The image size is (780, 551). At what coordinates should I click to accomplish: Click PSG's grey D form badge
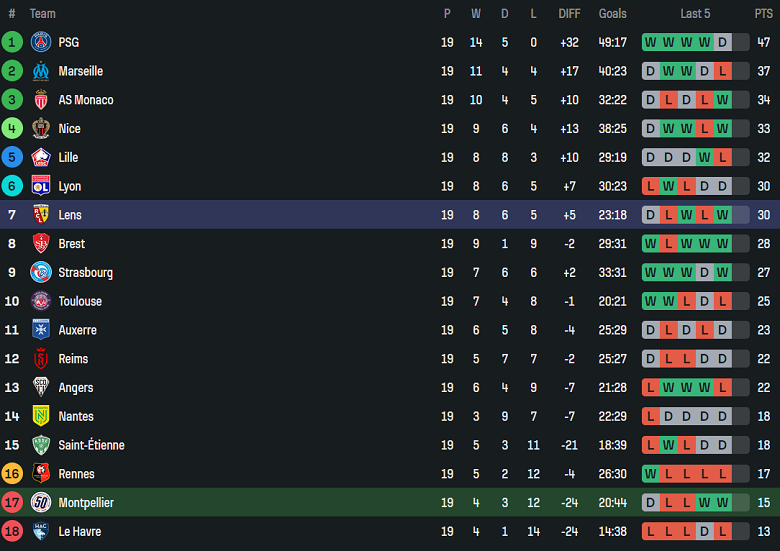coord(723,42)
